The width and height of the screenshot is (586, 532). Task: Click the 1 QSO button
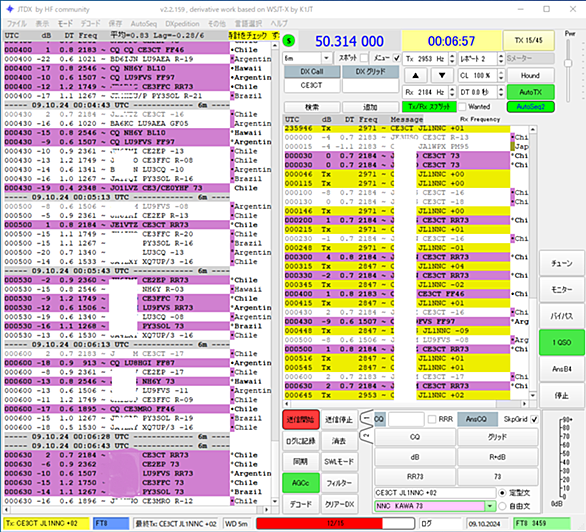click(562, 342)
